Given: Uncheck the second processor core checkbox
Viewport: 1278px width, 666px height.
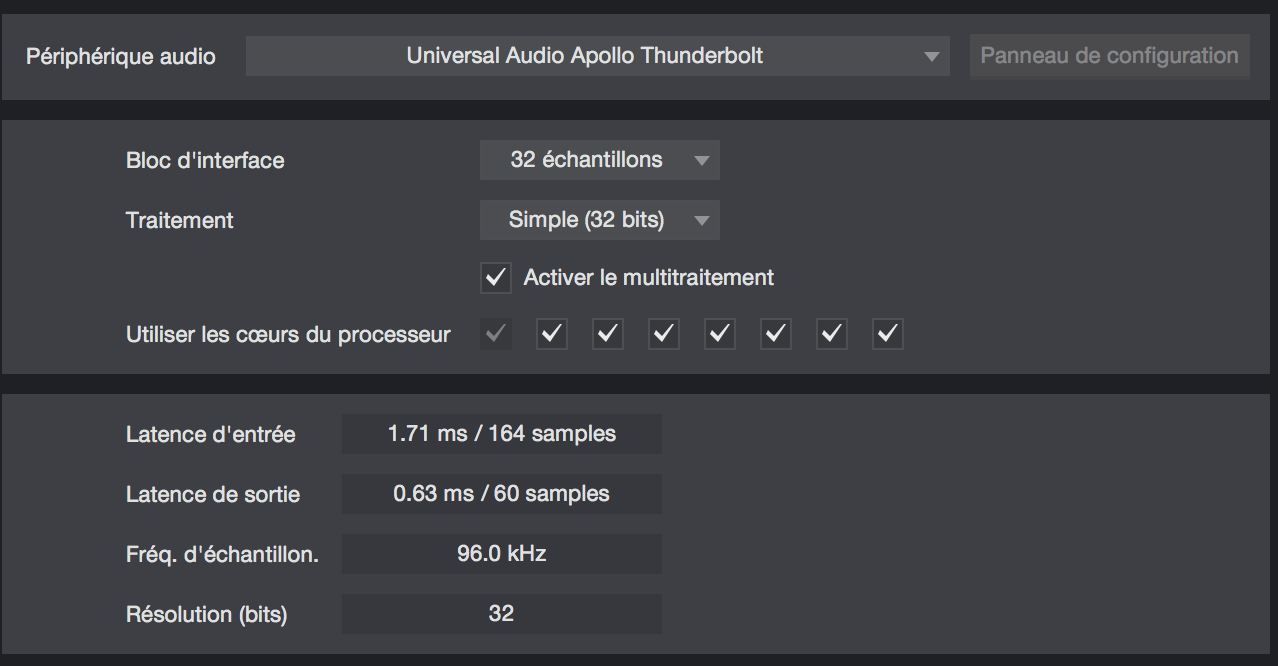Looking at the screenshot, I should pyautogui.click(x=552, y=334).
